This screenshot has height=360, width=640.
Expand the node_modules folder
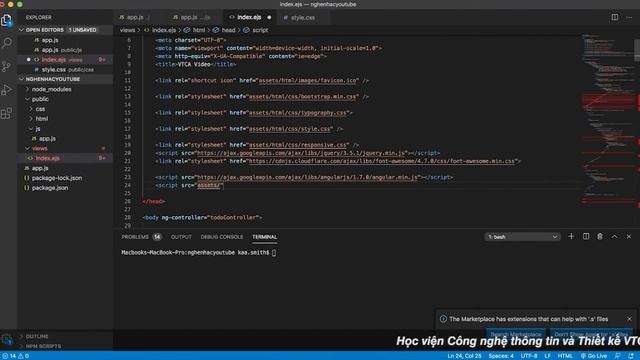pyautogui.click(x=51, y=89)
